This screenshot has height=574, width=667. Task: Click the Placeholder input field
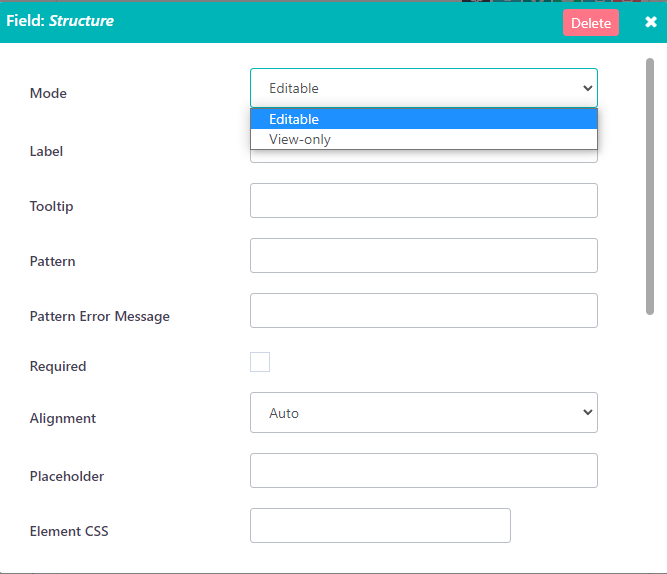(424, 470)
